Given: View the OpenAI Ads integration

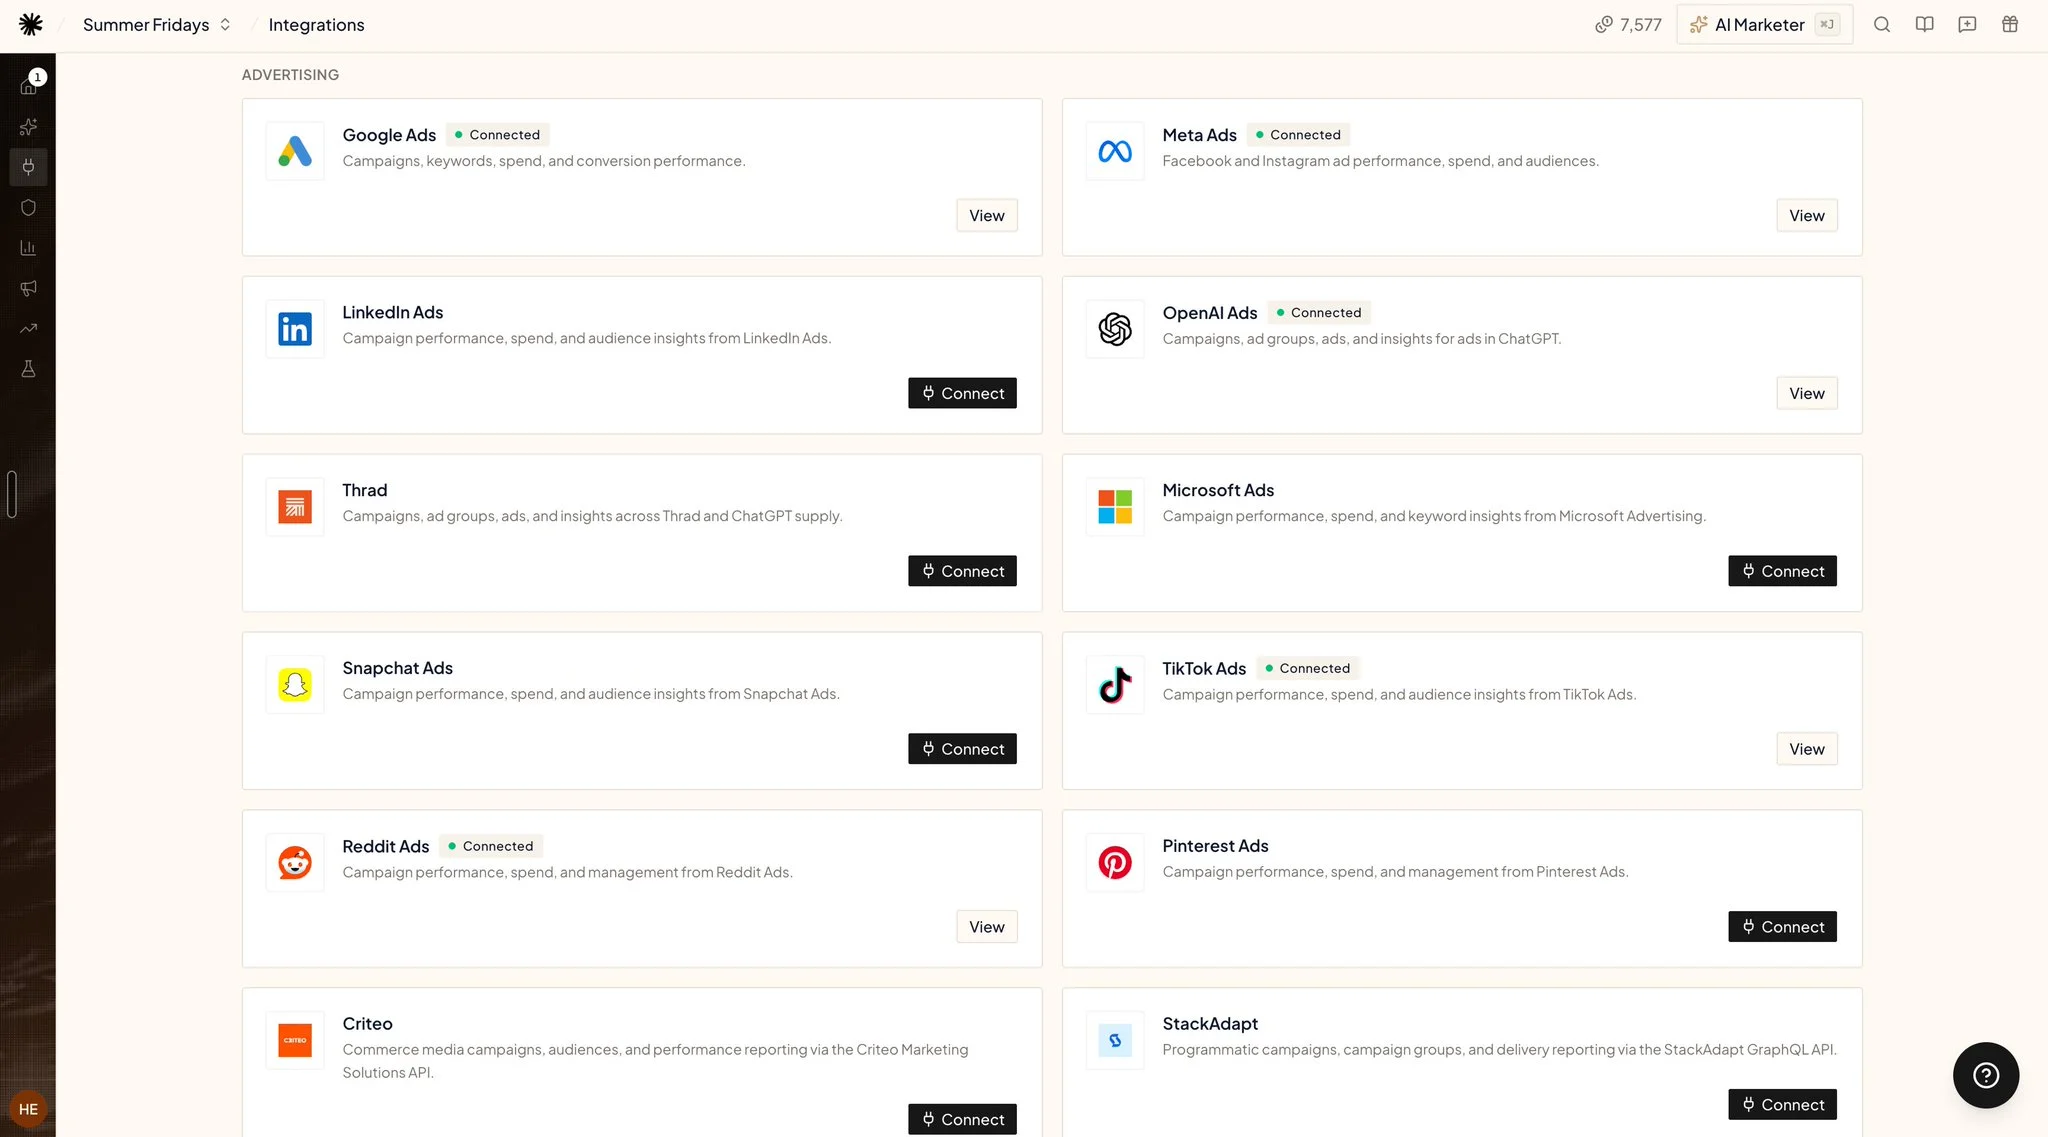Looking at the screenshot, I should coord(1806,393).
